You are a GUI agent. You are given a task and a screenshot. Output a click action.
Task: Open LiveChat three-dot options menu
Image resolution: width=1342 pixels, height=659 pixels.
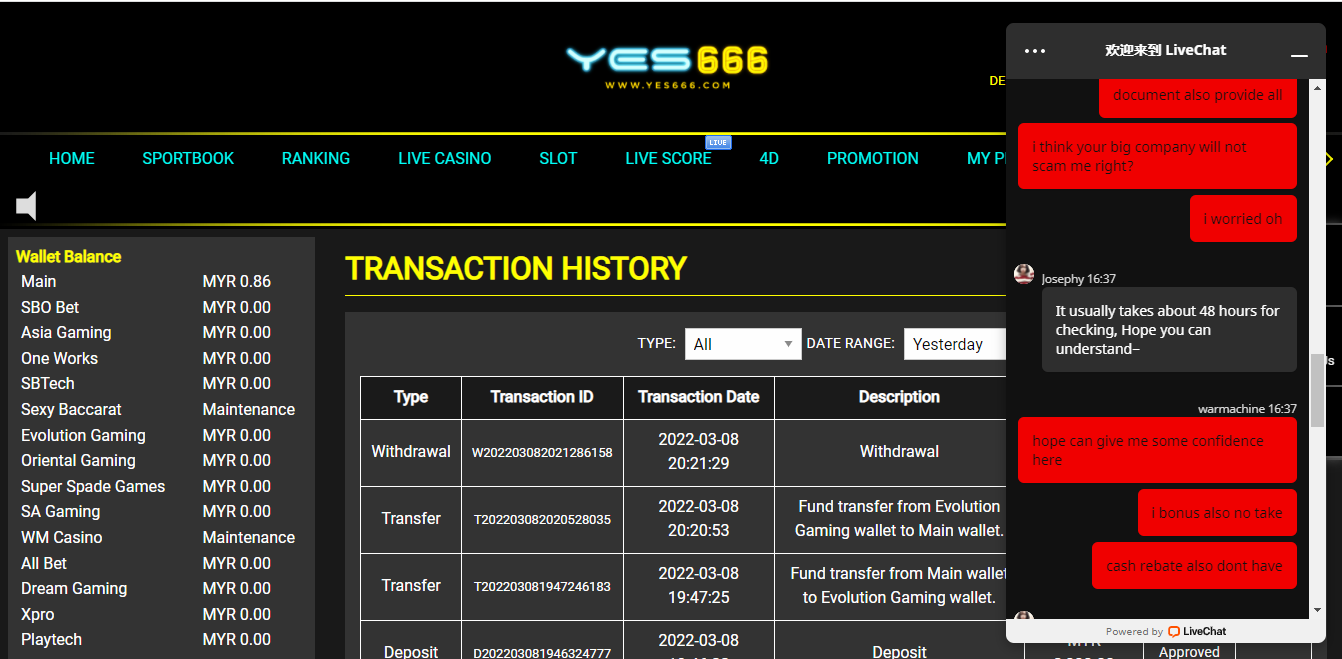[x=1035, y=51]
